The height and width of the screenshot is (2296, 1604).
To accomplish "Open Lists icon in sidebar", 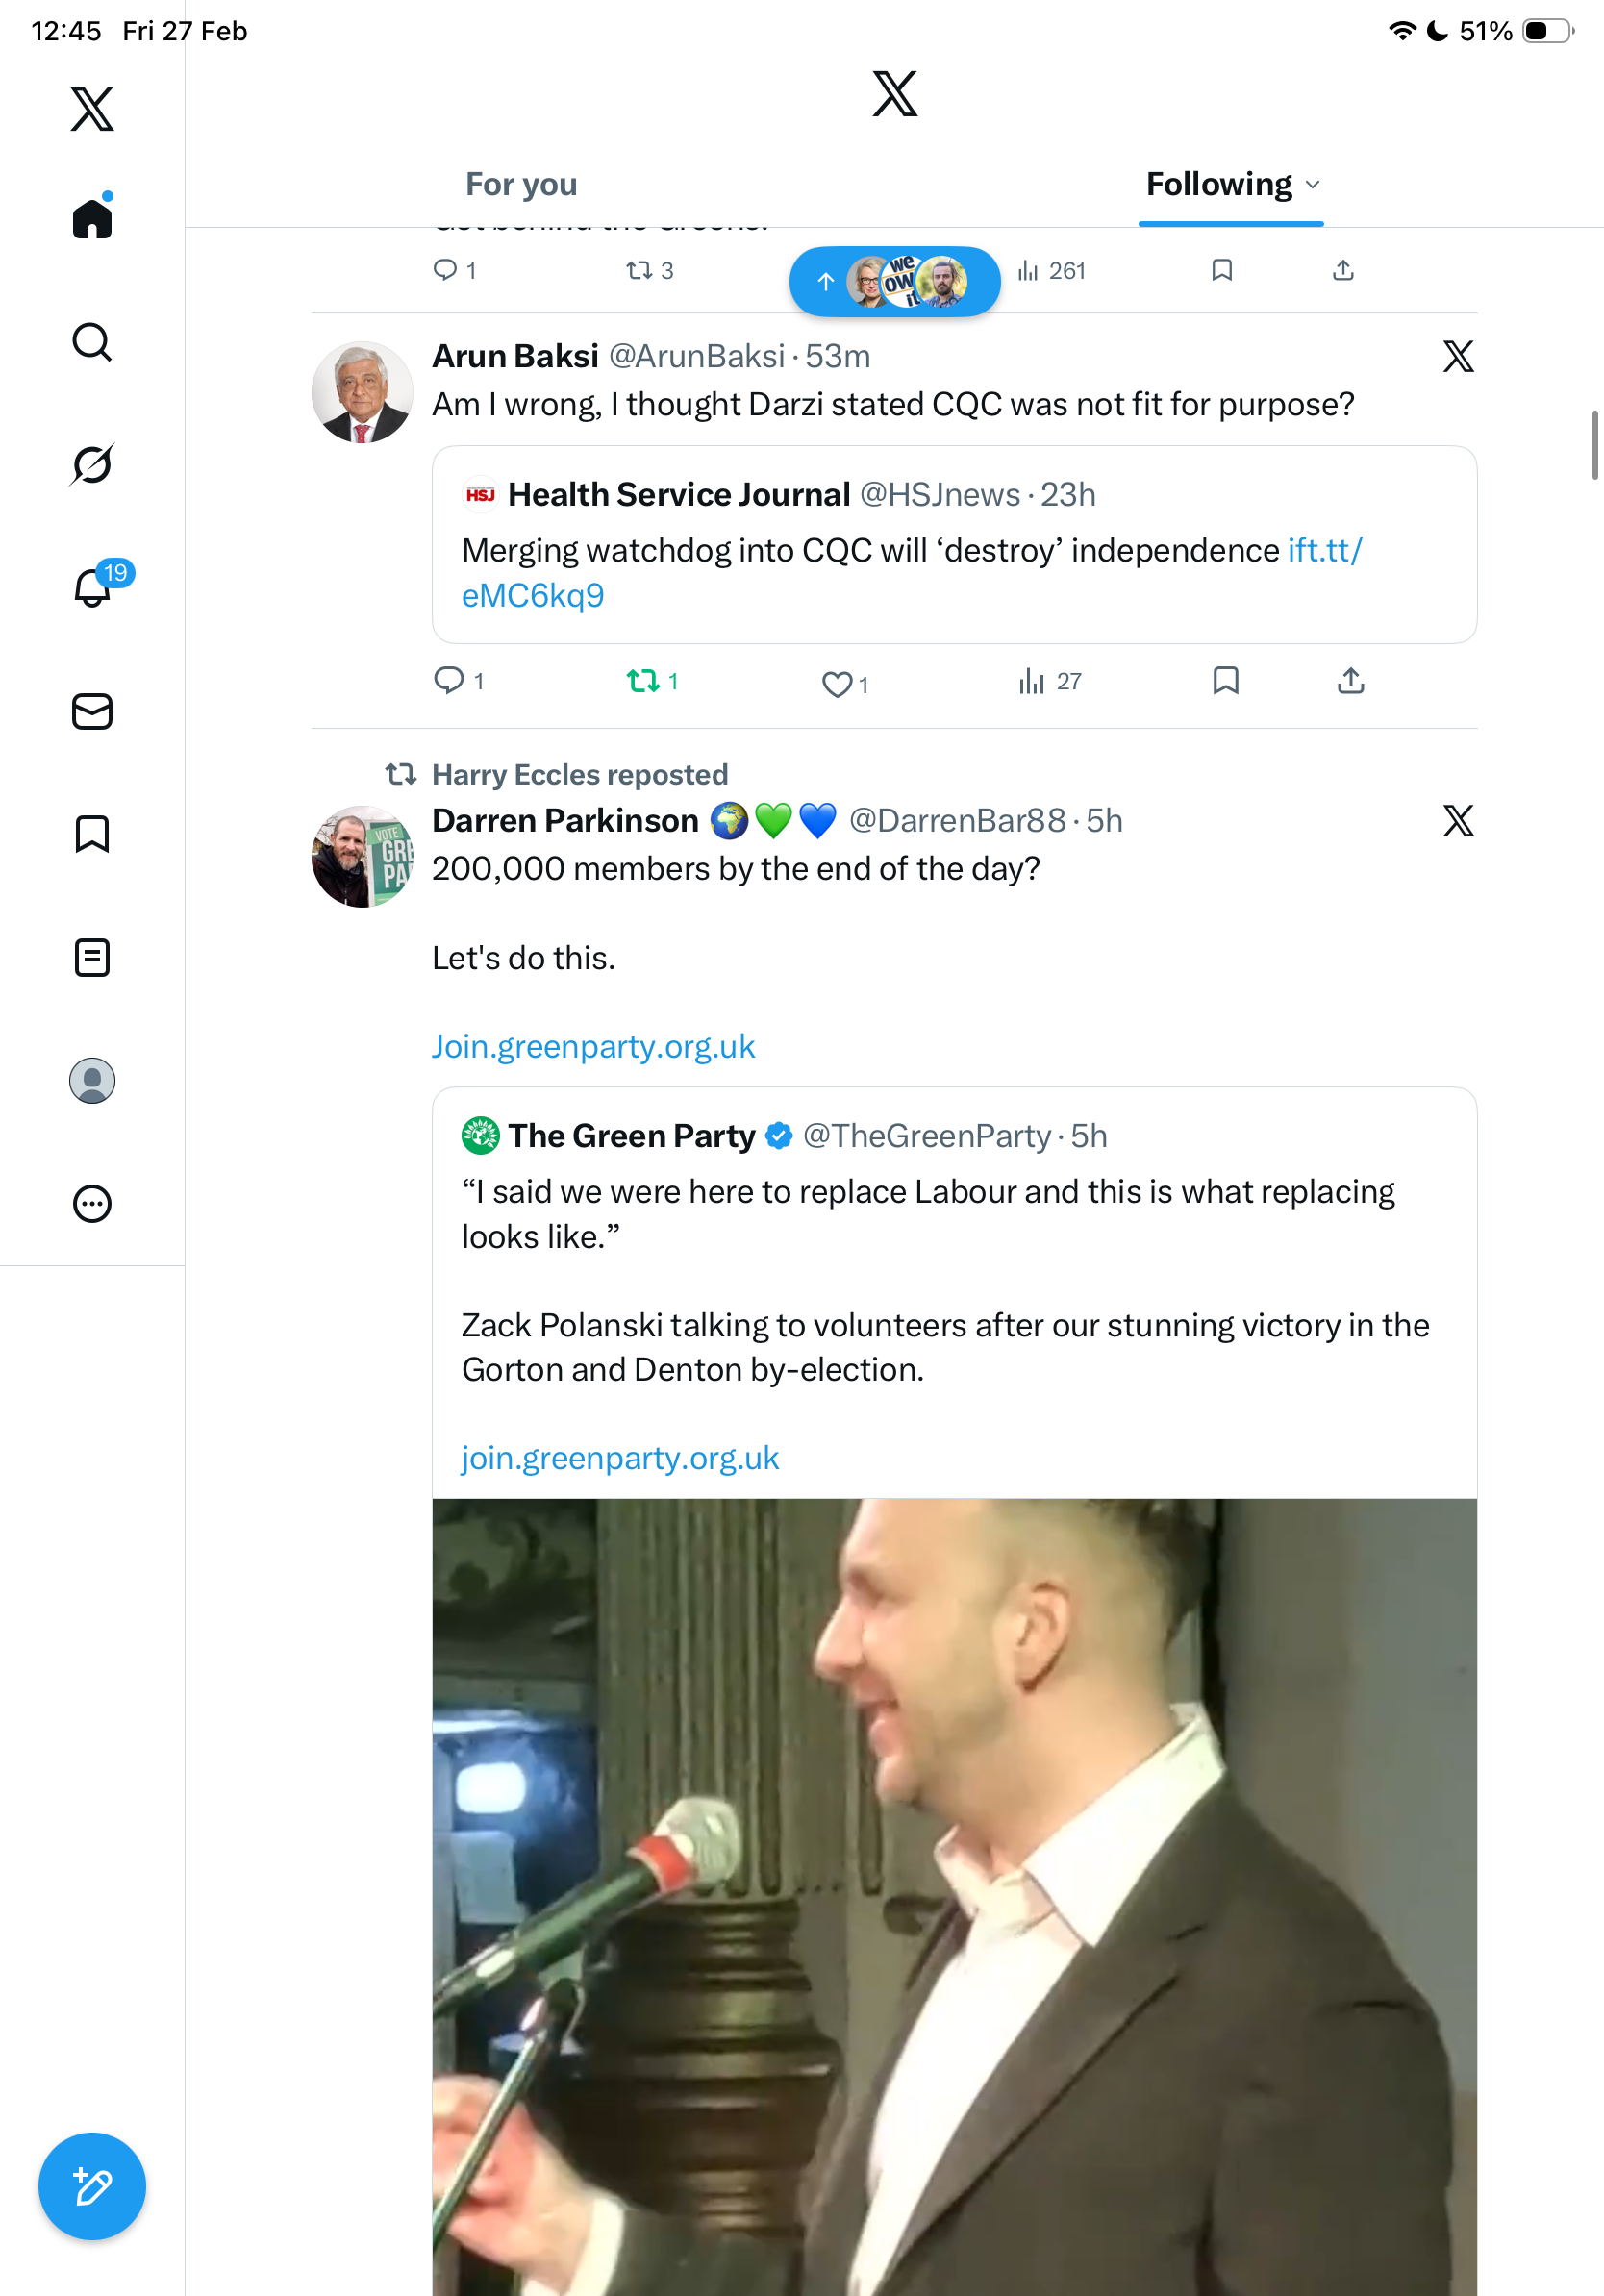I will [92, 957].
